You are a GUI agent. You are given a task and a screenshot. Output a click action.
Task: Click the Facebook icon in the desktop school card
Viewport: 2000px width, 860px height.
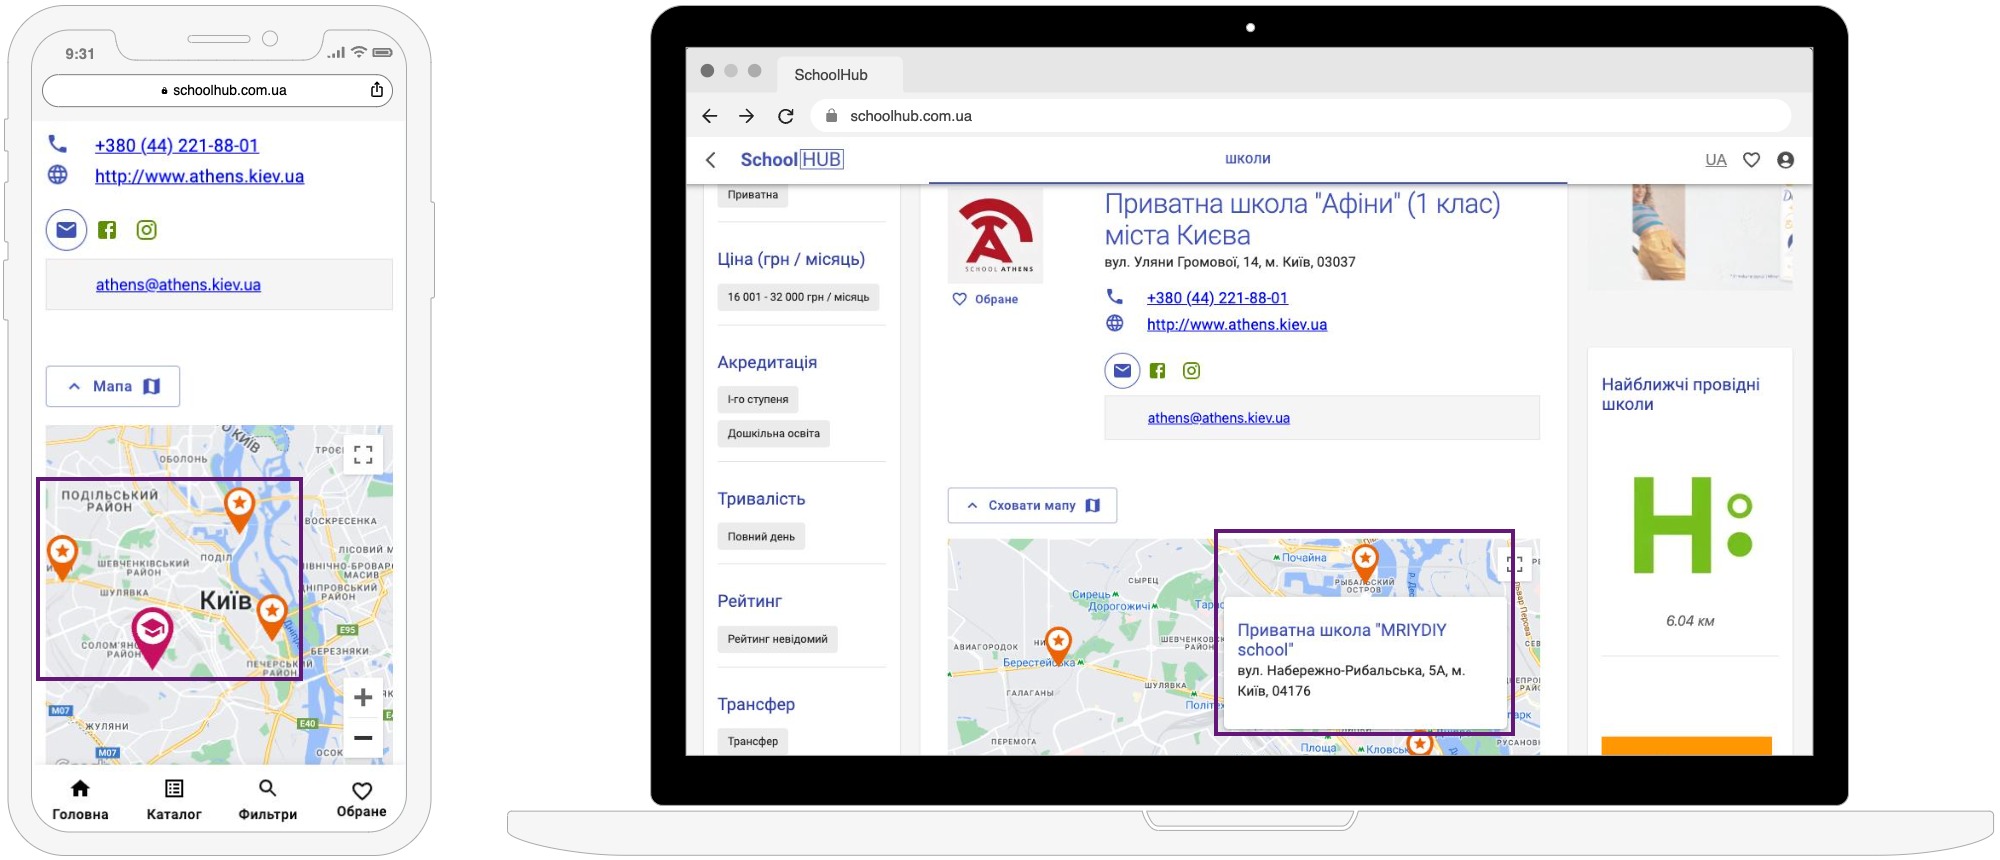click(x=1157, y=371)
